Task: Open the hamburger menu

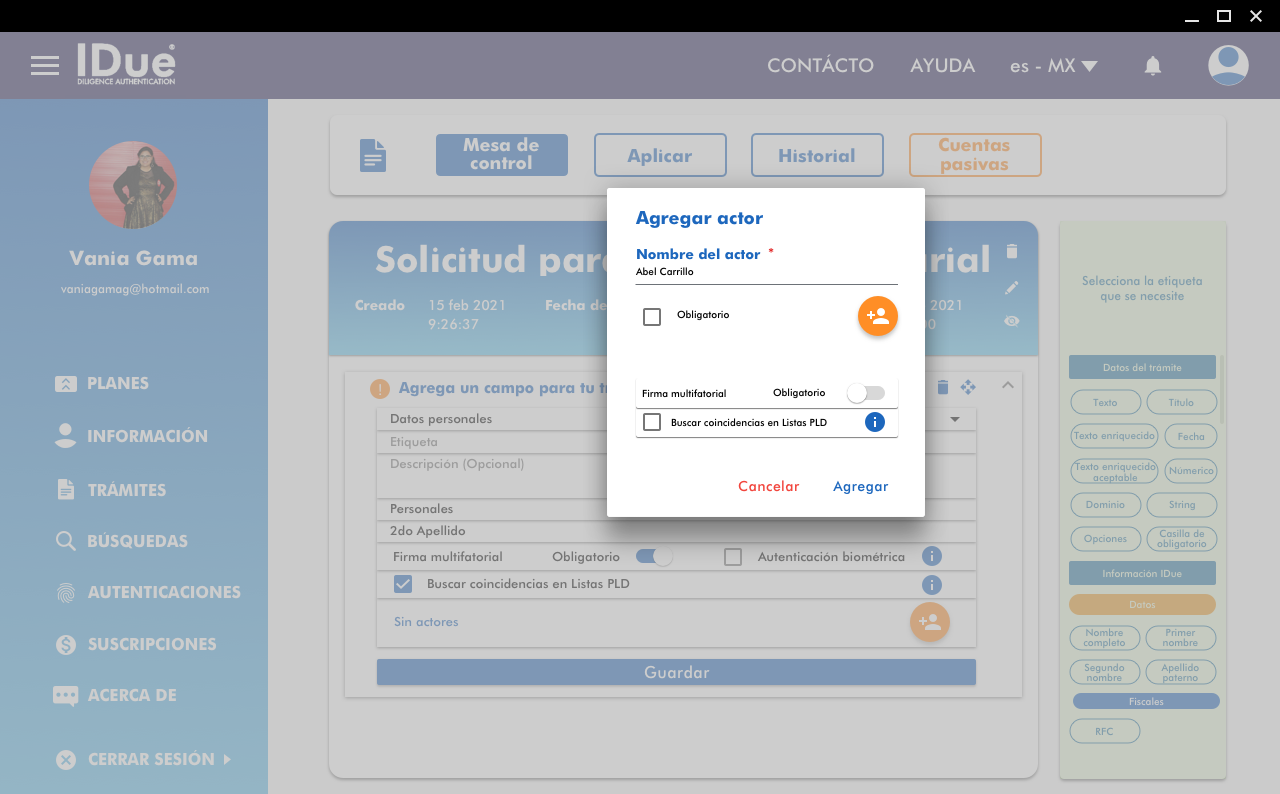Action: pyautogui.click(x=45, y=66)
